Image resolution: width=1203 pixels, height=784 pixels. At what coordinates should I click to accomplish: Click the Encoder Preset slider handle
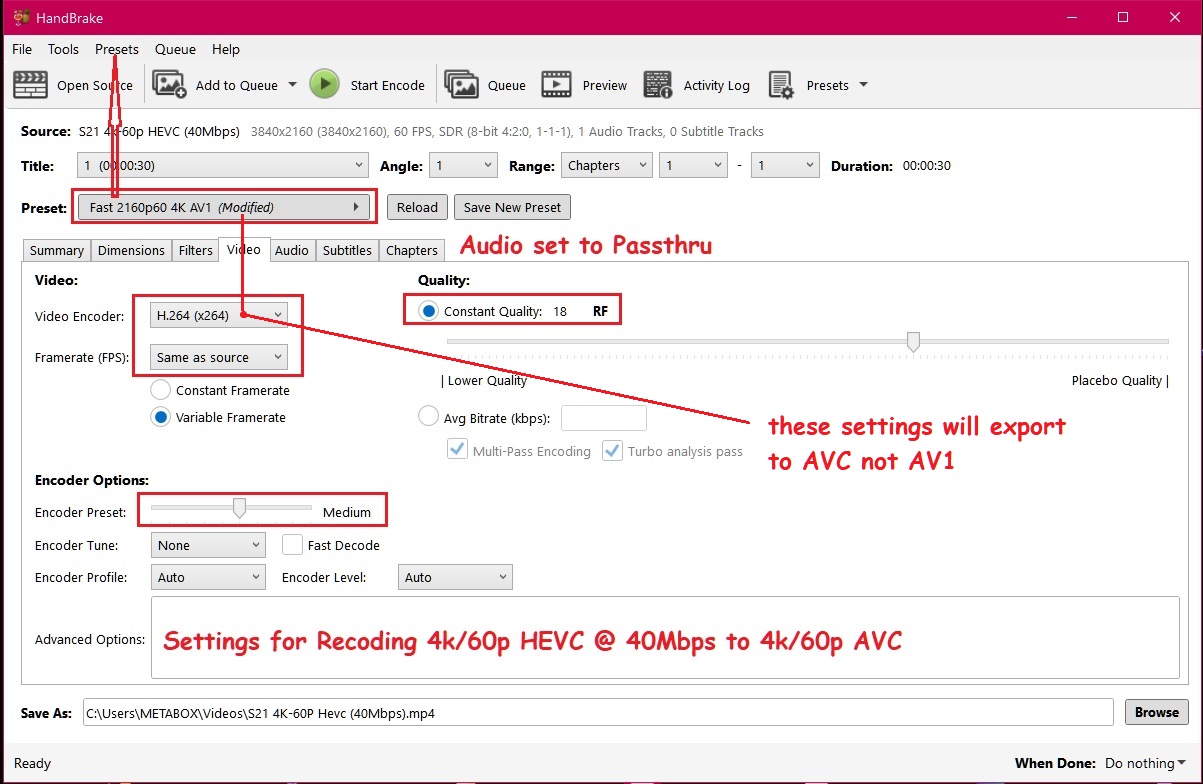tap(239, 509)
